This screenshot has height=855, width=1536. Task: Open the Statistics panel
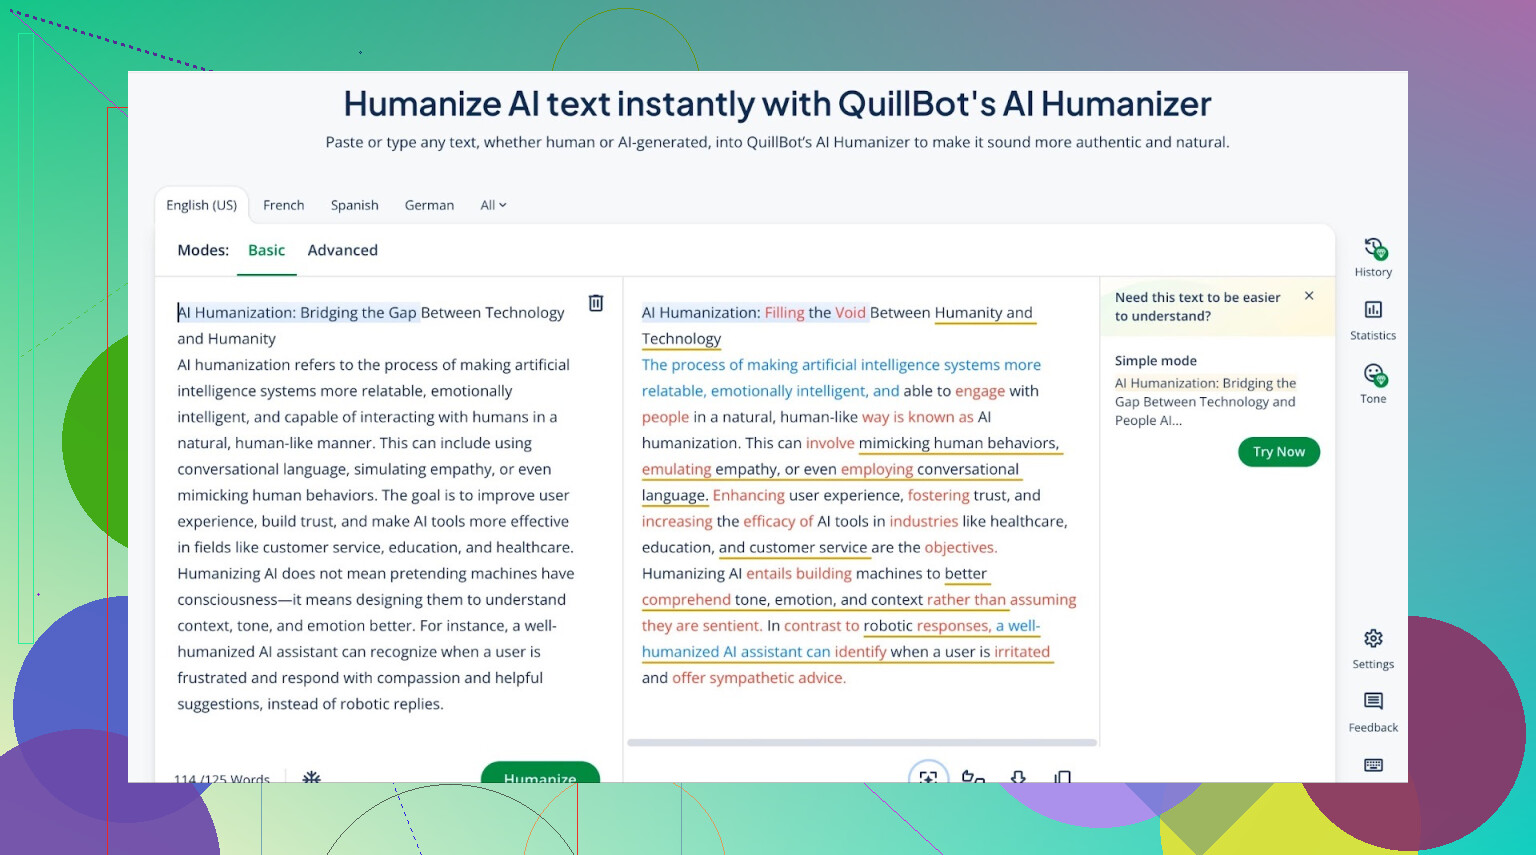click(1373, 320)
